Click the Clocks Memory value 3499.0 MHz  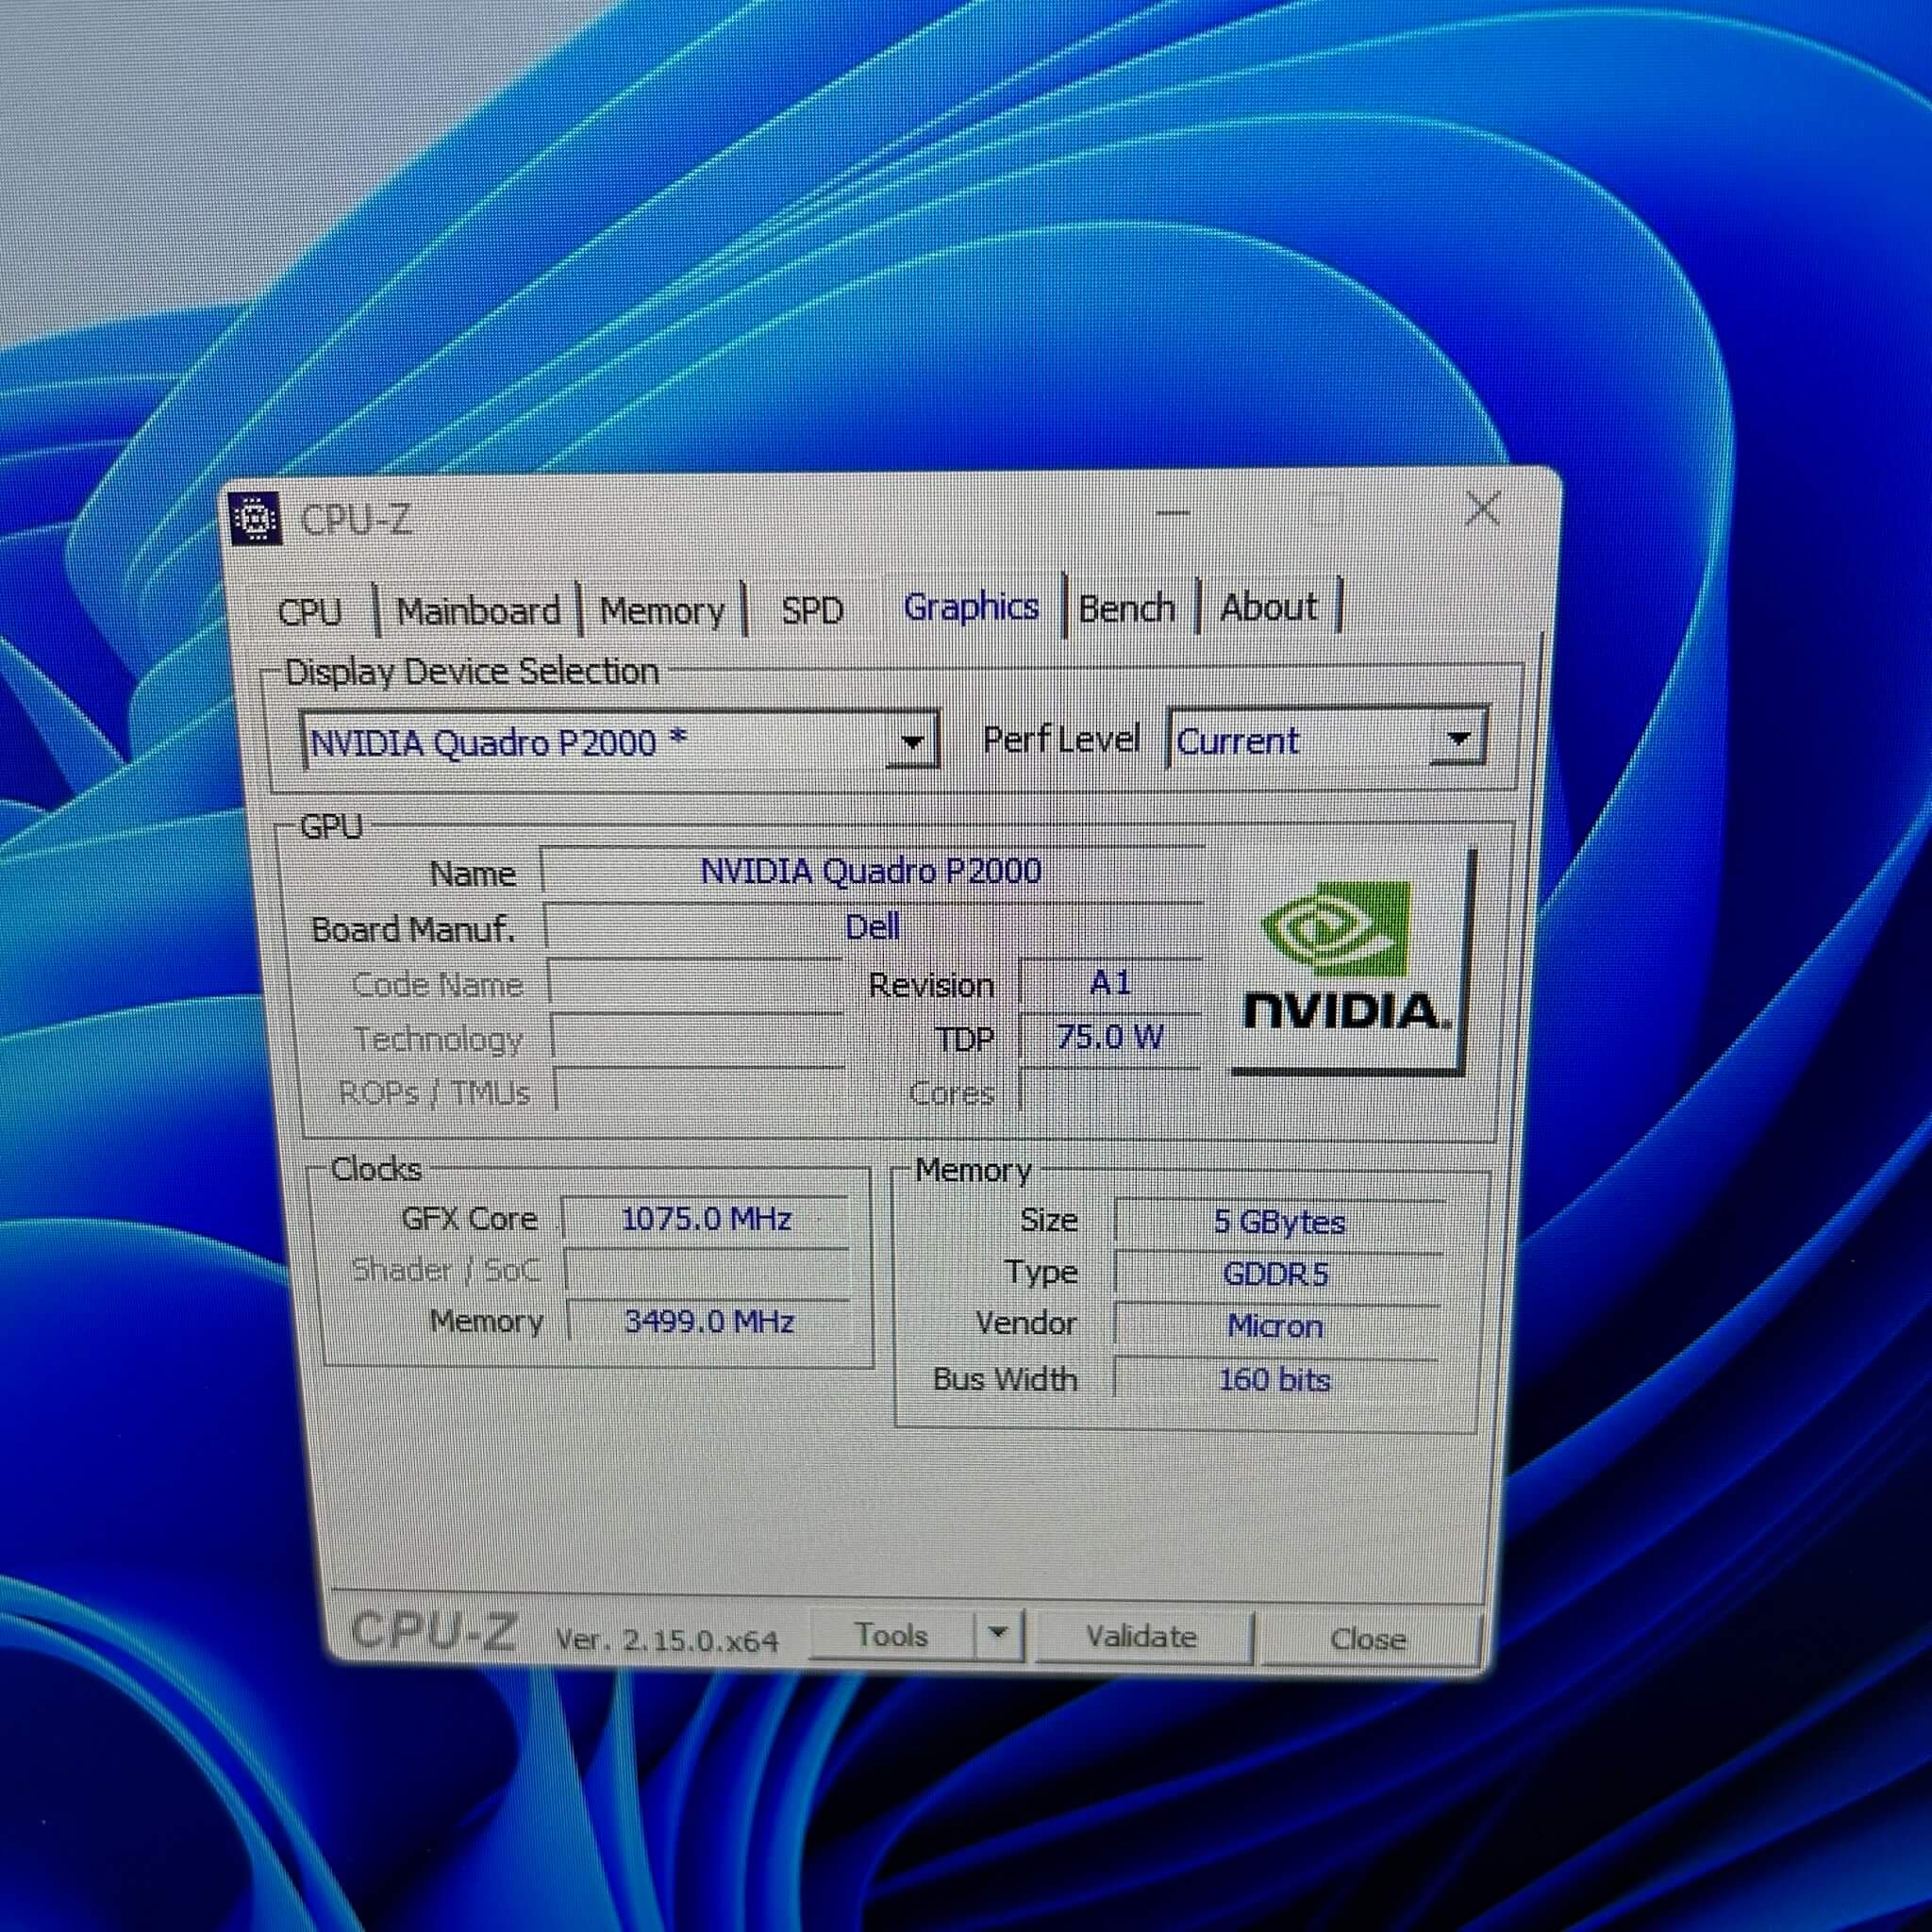tap(709, 1322)
